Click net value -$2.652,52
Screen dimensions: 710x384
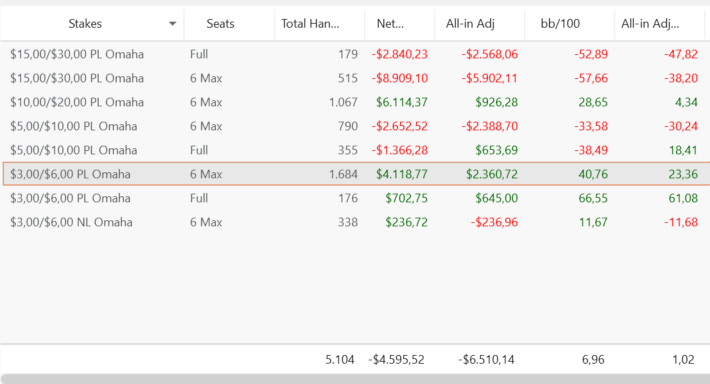399,126
